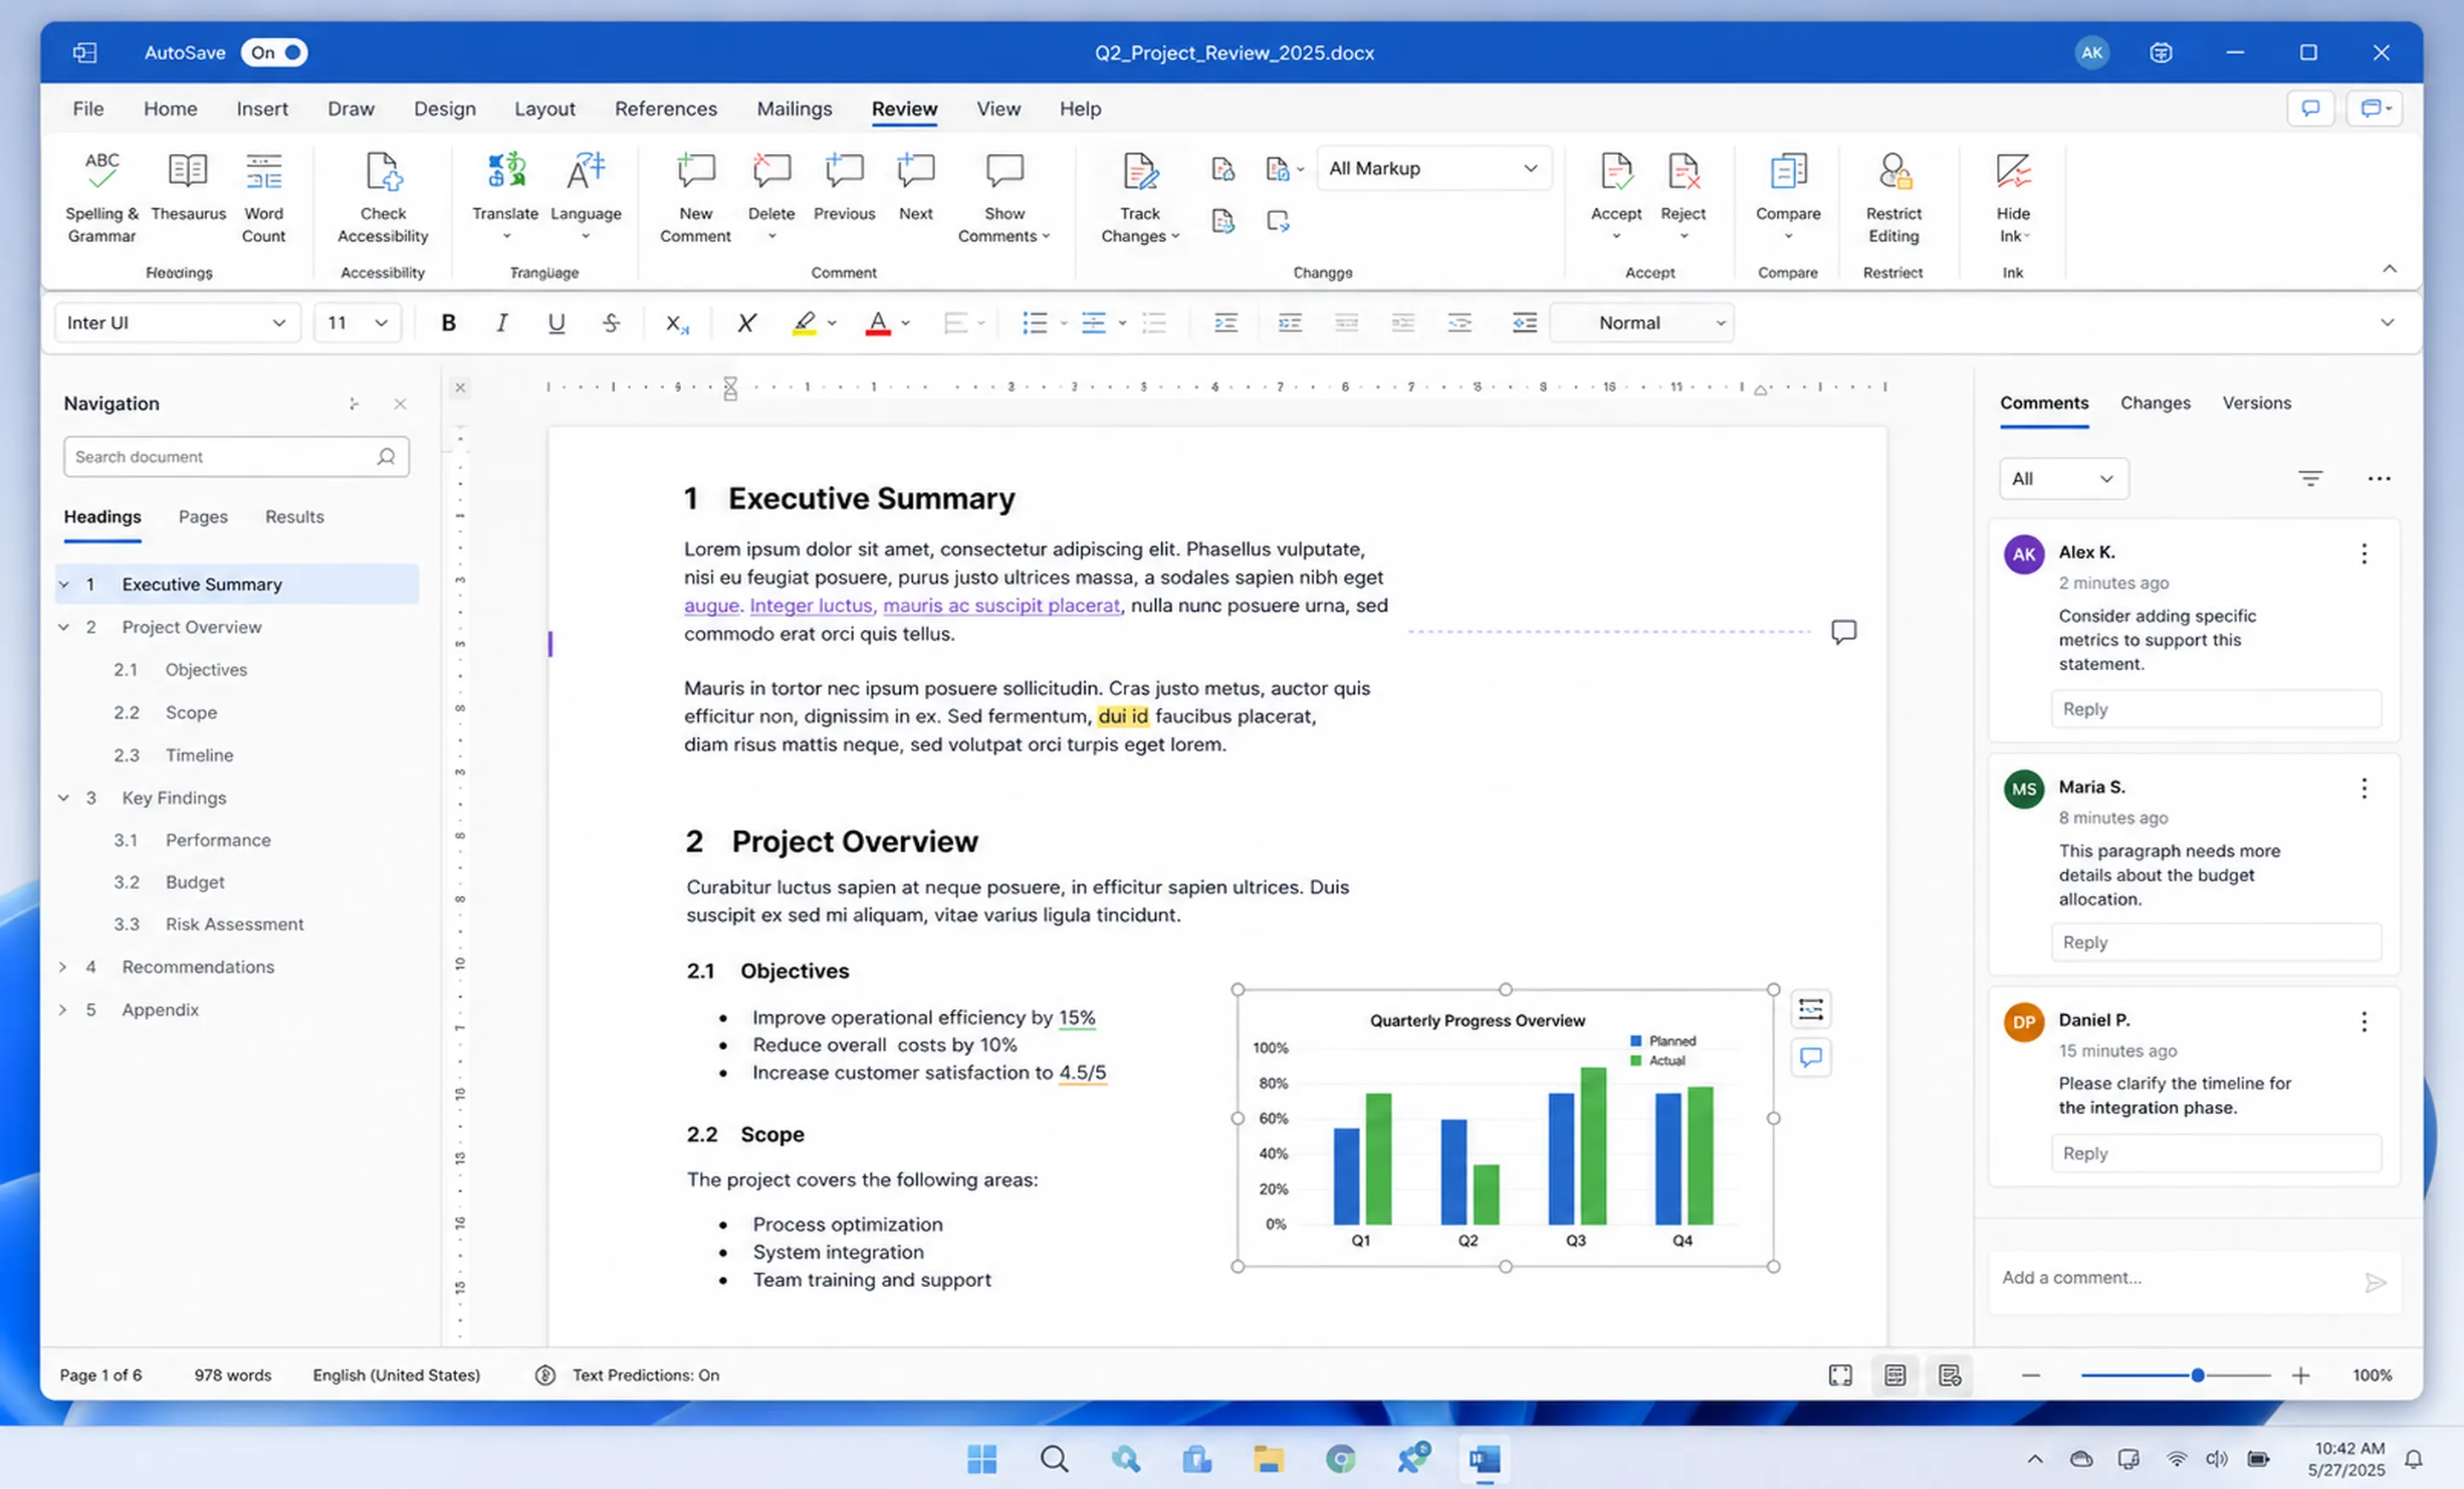Image resolution: width=2464 pixels, height=1489 pixels.
Task: Expand the Recommendations heading in Navigation
Action: pyautogui.click(x=63, y=967)
